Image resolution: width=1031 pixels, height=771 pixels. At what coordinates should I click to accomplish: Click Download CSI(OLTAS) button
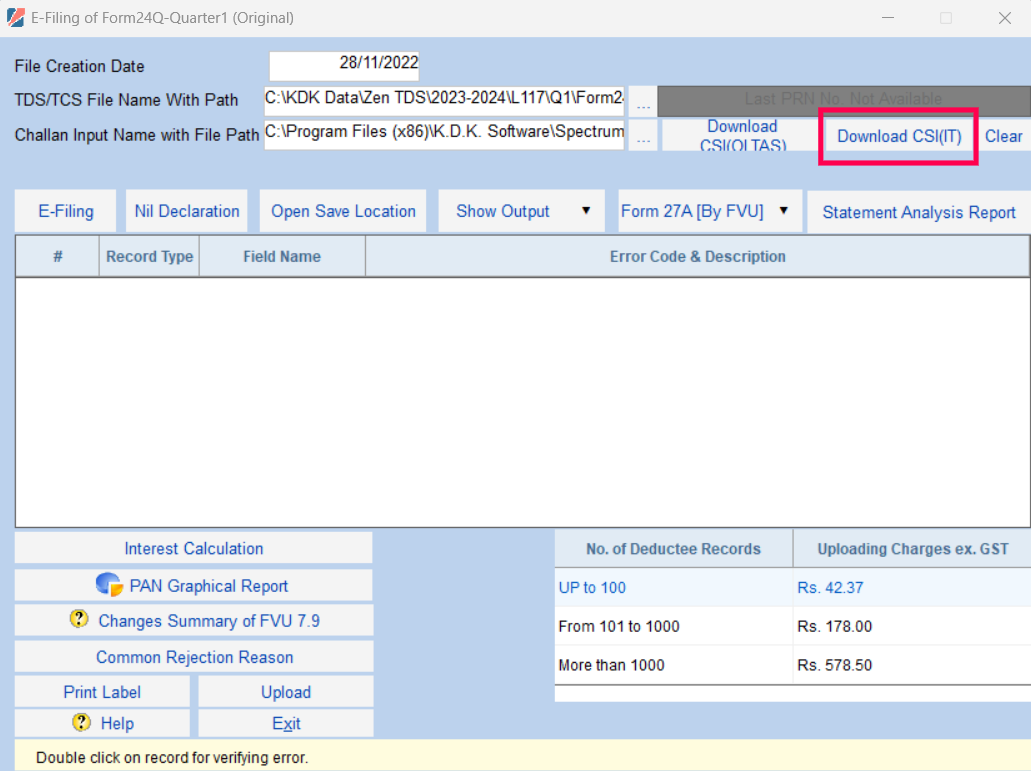[x=742, y=135]
